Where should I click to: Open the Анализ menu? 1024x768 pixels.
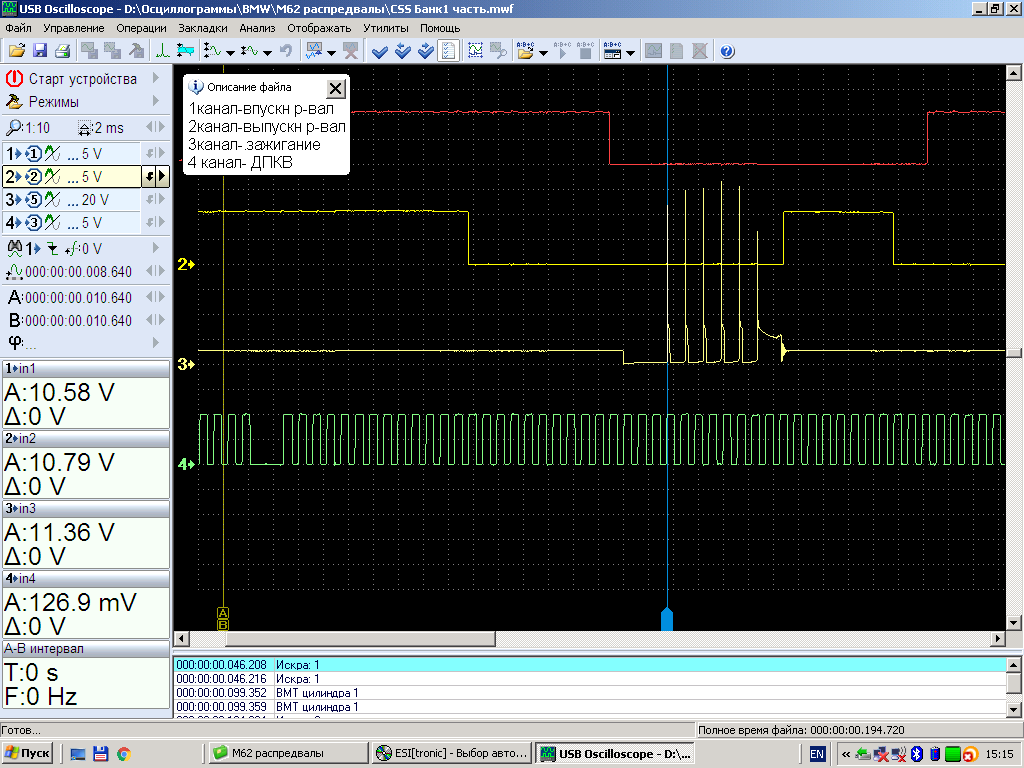tap(257, 28)
